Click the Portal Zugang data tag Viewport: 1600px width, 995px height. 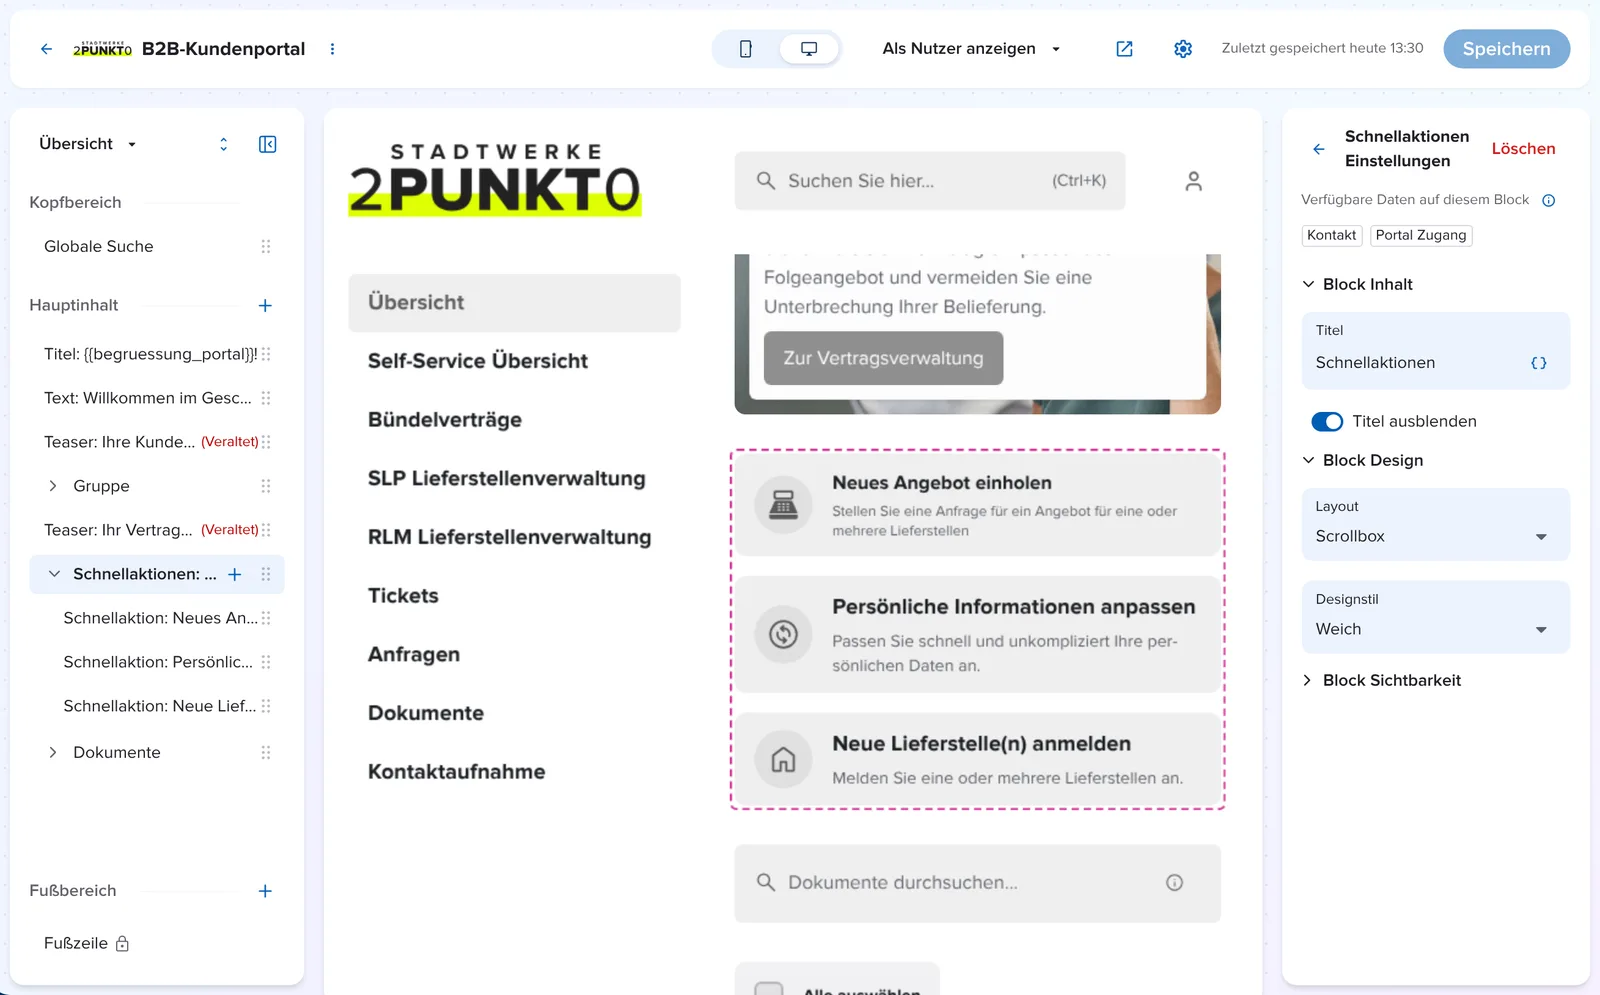(x=1421, y=235)
